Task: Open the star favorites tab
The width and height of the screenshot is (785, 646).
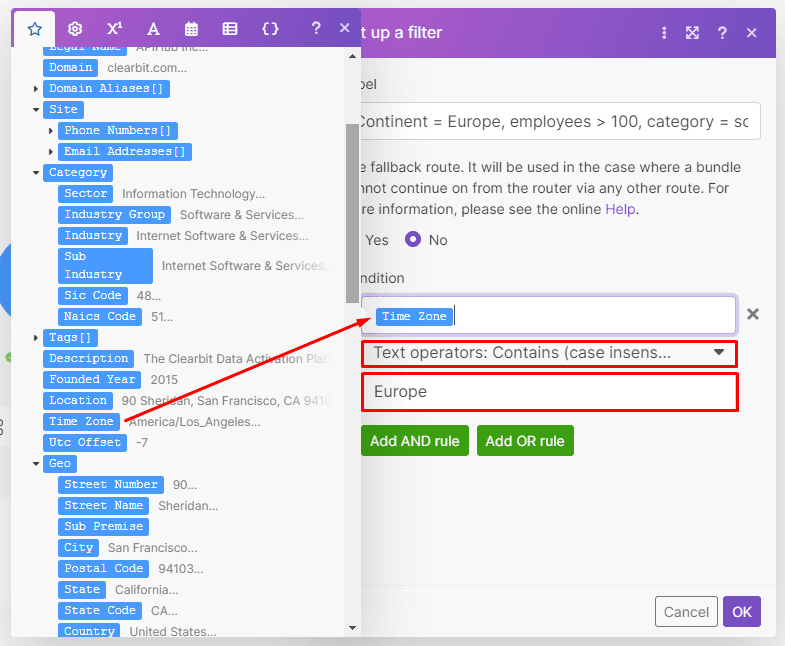Action: click(x=35, y=29)
